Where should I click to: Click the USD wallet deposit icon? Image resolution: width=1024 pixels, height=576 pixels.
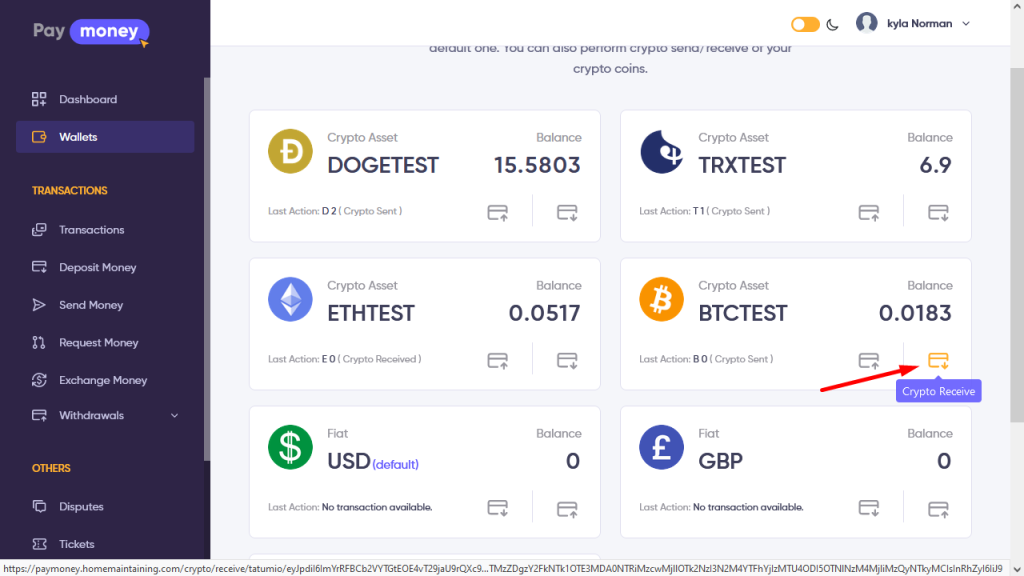(497, 508)
